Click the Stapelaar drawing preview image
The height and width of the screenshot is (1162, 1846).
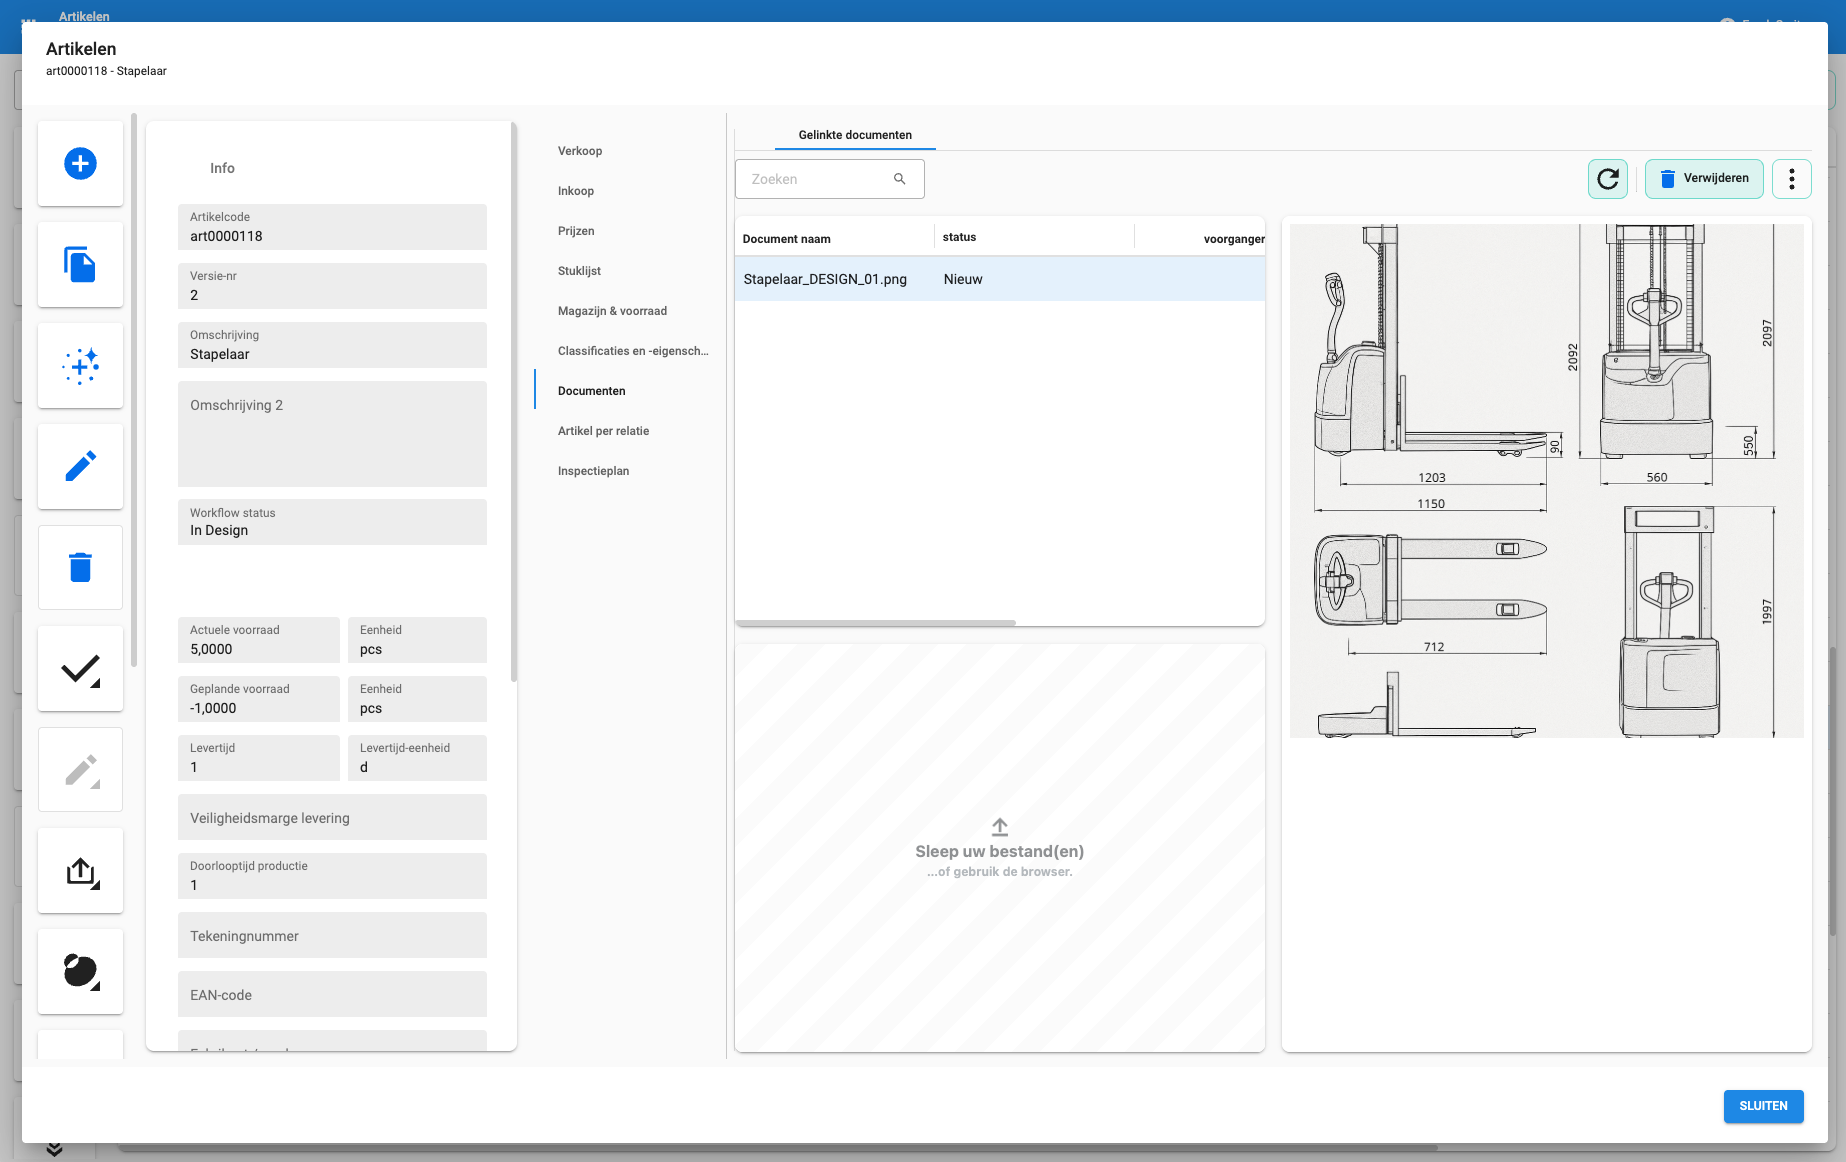tap(1547, 481)
